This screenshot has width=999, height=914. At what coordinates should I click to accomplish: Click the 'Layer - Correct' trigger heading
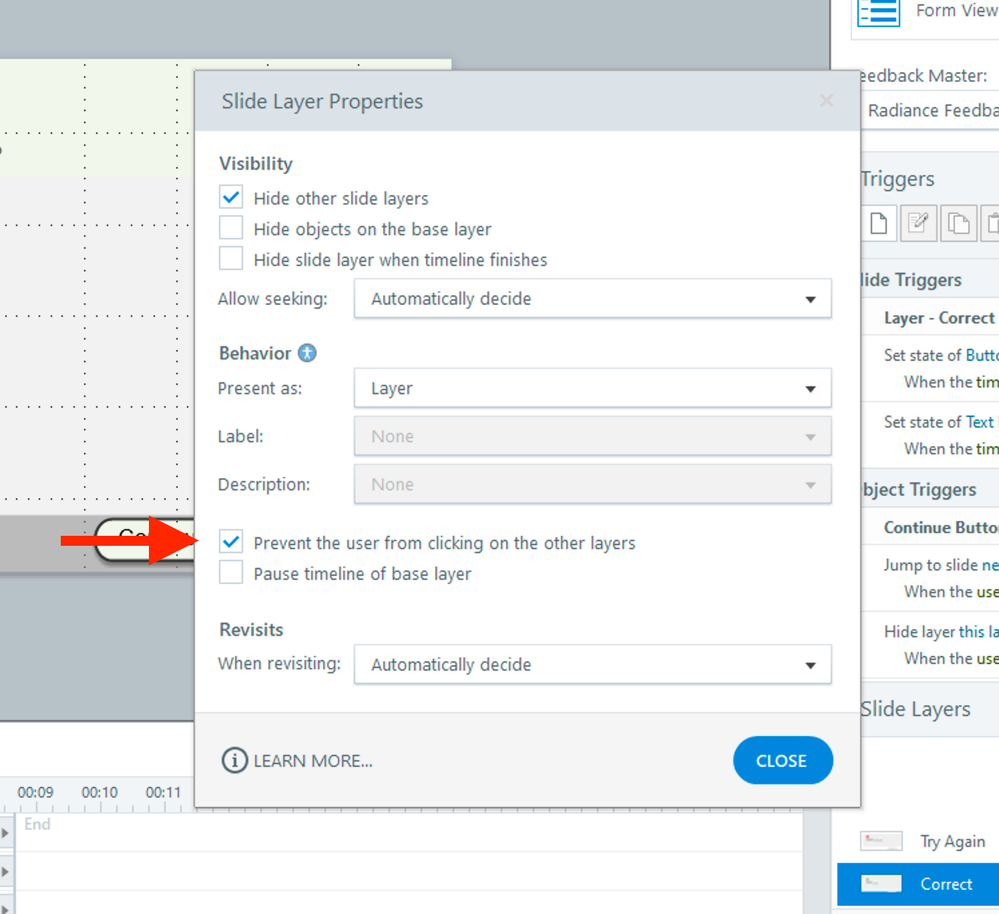[940, 318]
